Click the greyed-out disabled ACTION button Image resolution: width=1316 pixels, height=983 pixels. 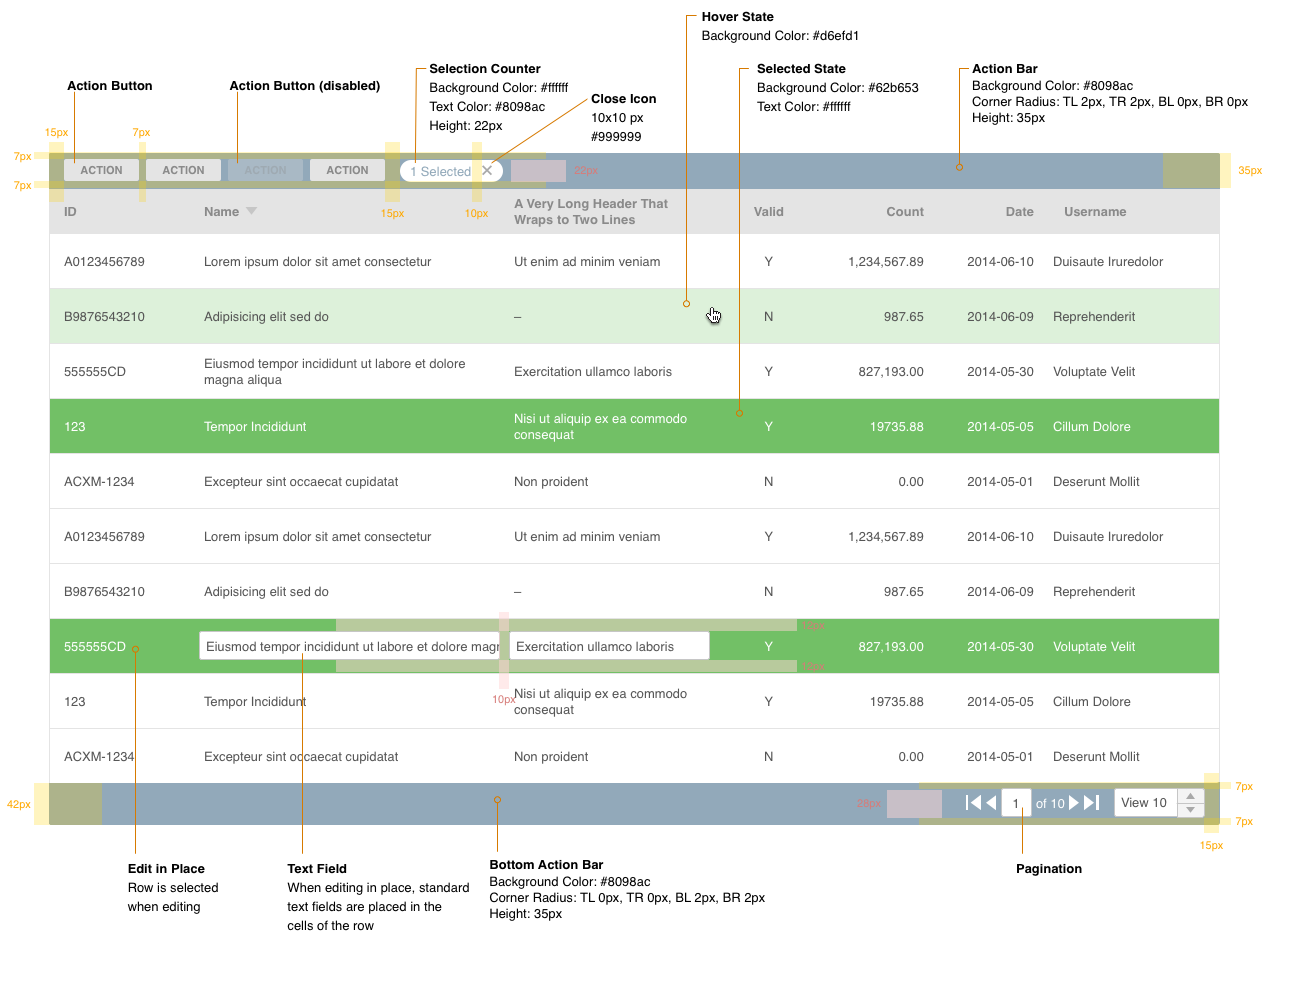[x=266, y=171]
